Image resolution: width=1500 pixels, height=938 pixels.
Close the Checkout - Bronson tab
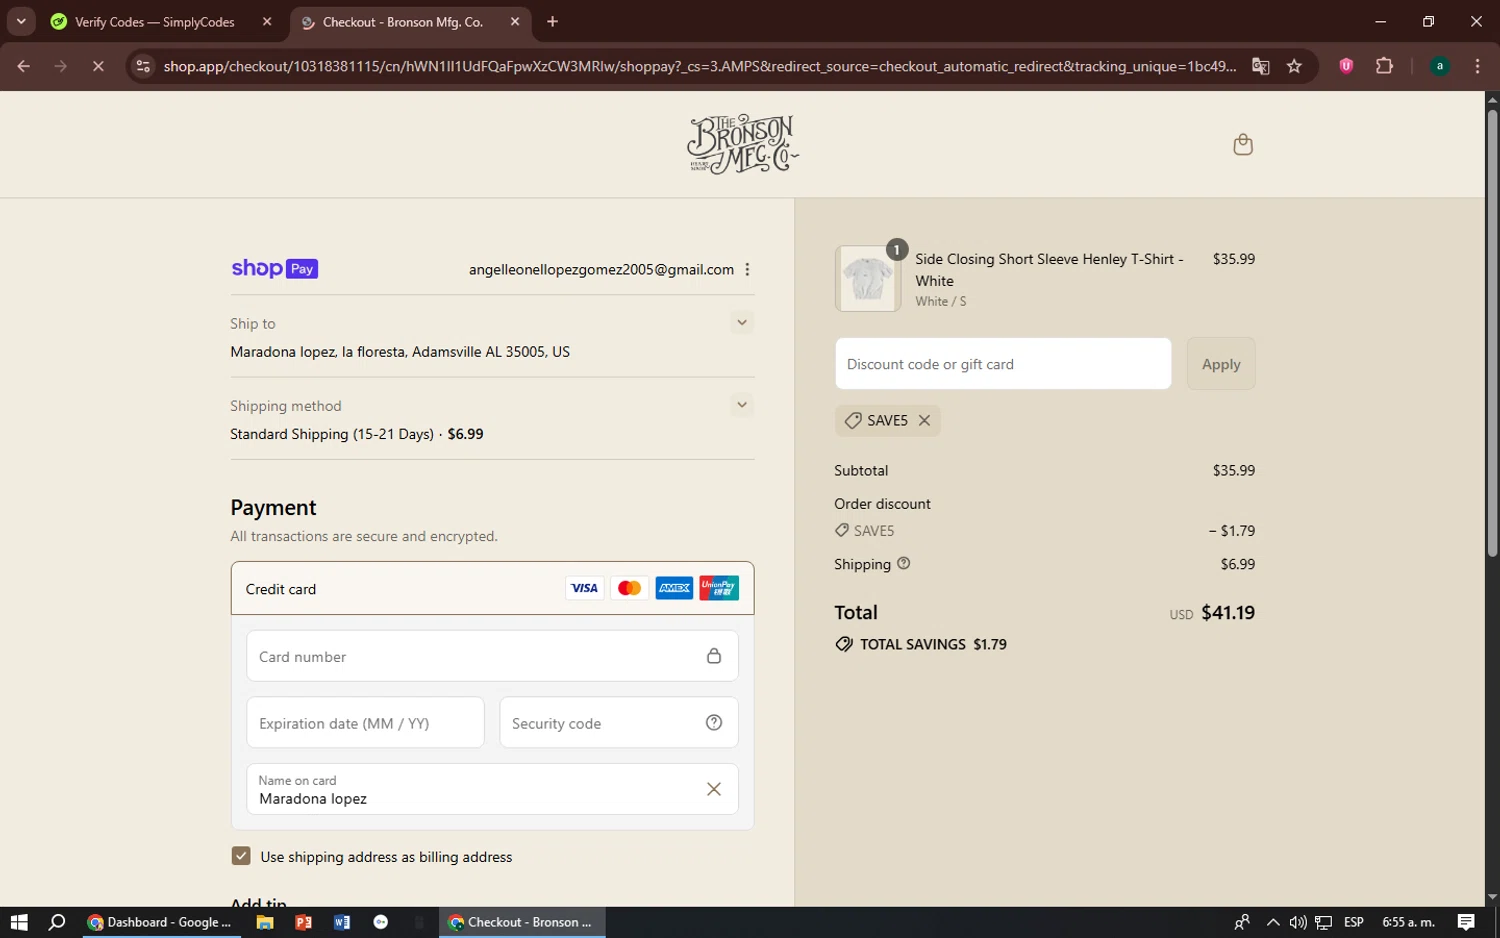click(515, 22)
